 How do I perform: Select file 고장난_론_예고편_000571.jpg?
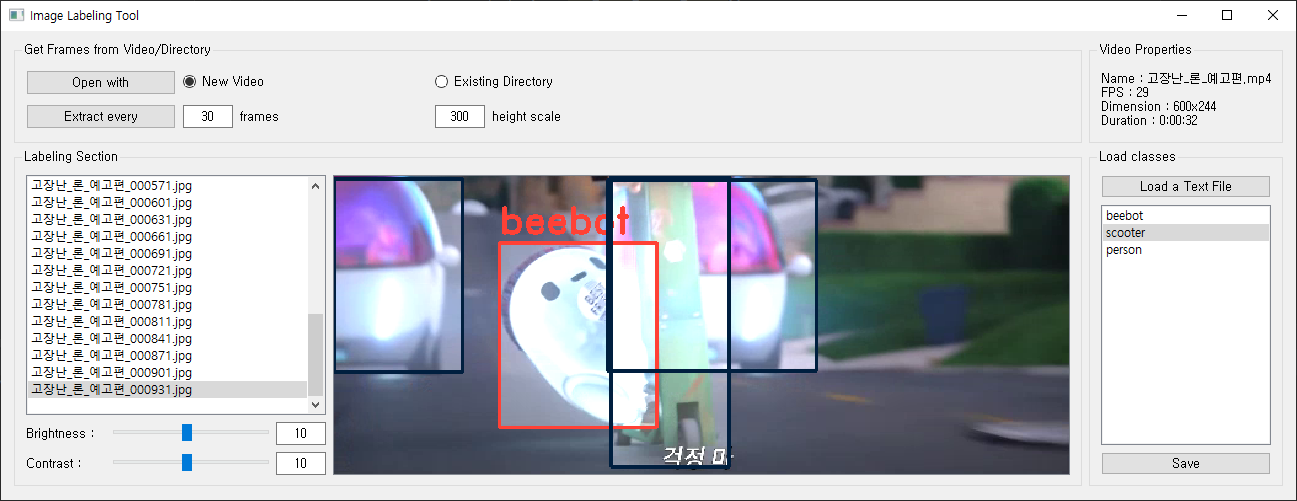coord(167,185)
